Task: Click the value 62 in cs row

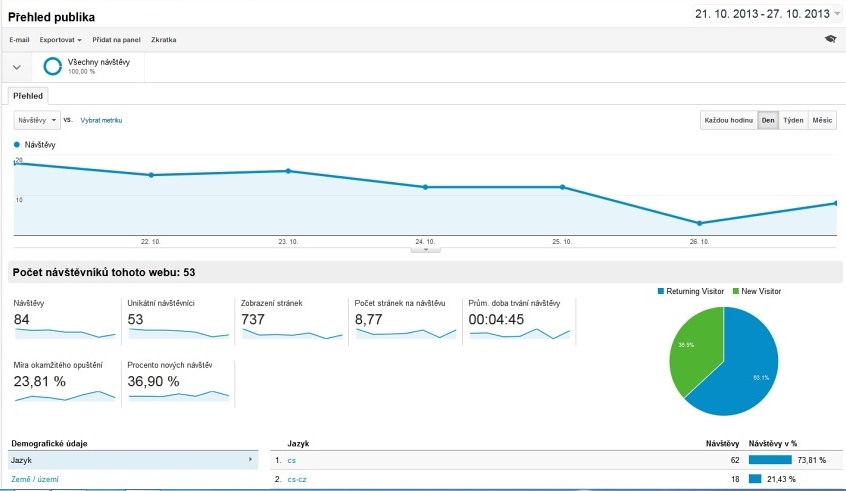Action: pos(735,460)
